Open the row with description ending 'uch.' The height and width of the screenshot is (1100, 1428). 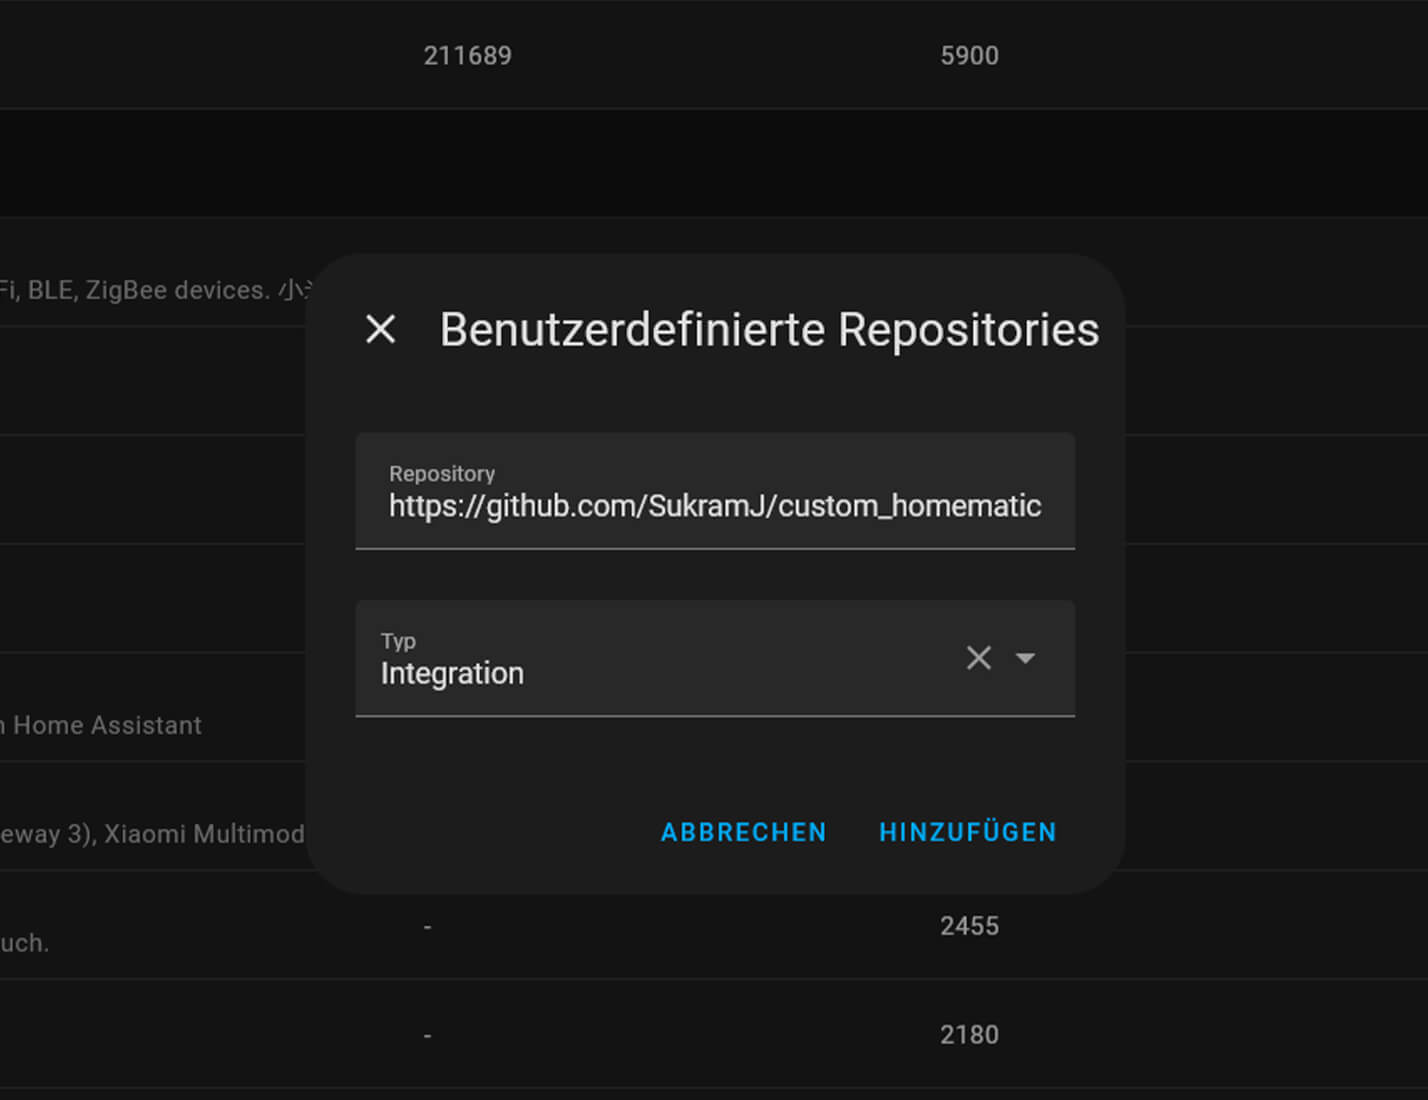pyautogui.click(x=25, y=943)
